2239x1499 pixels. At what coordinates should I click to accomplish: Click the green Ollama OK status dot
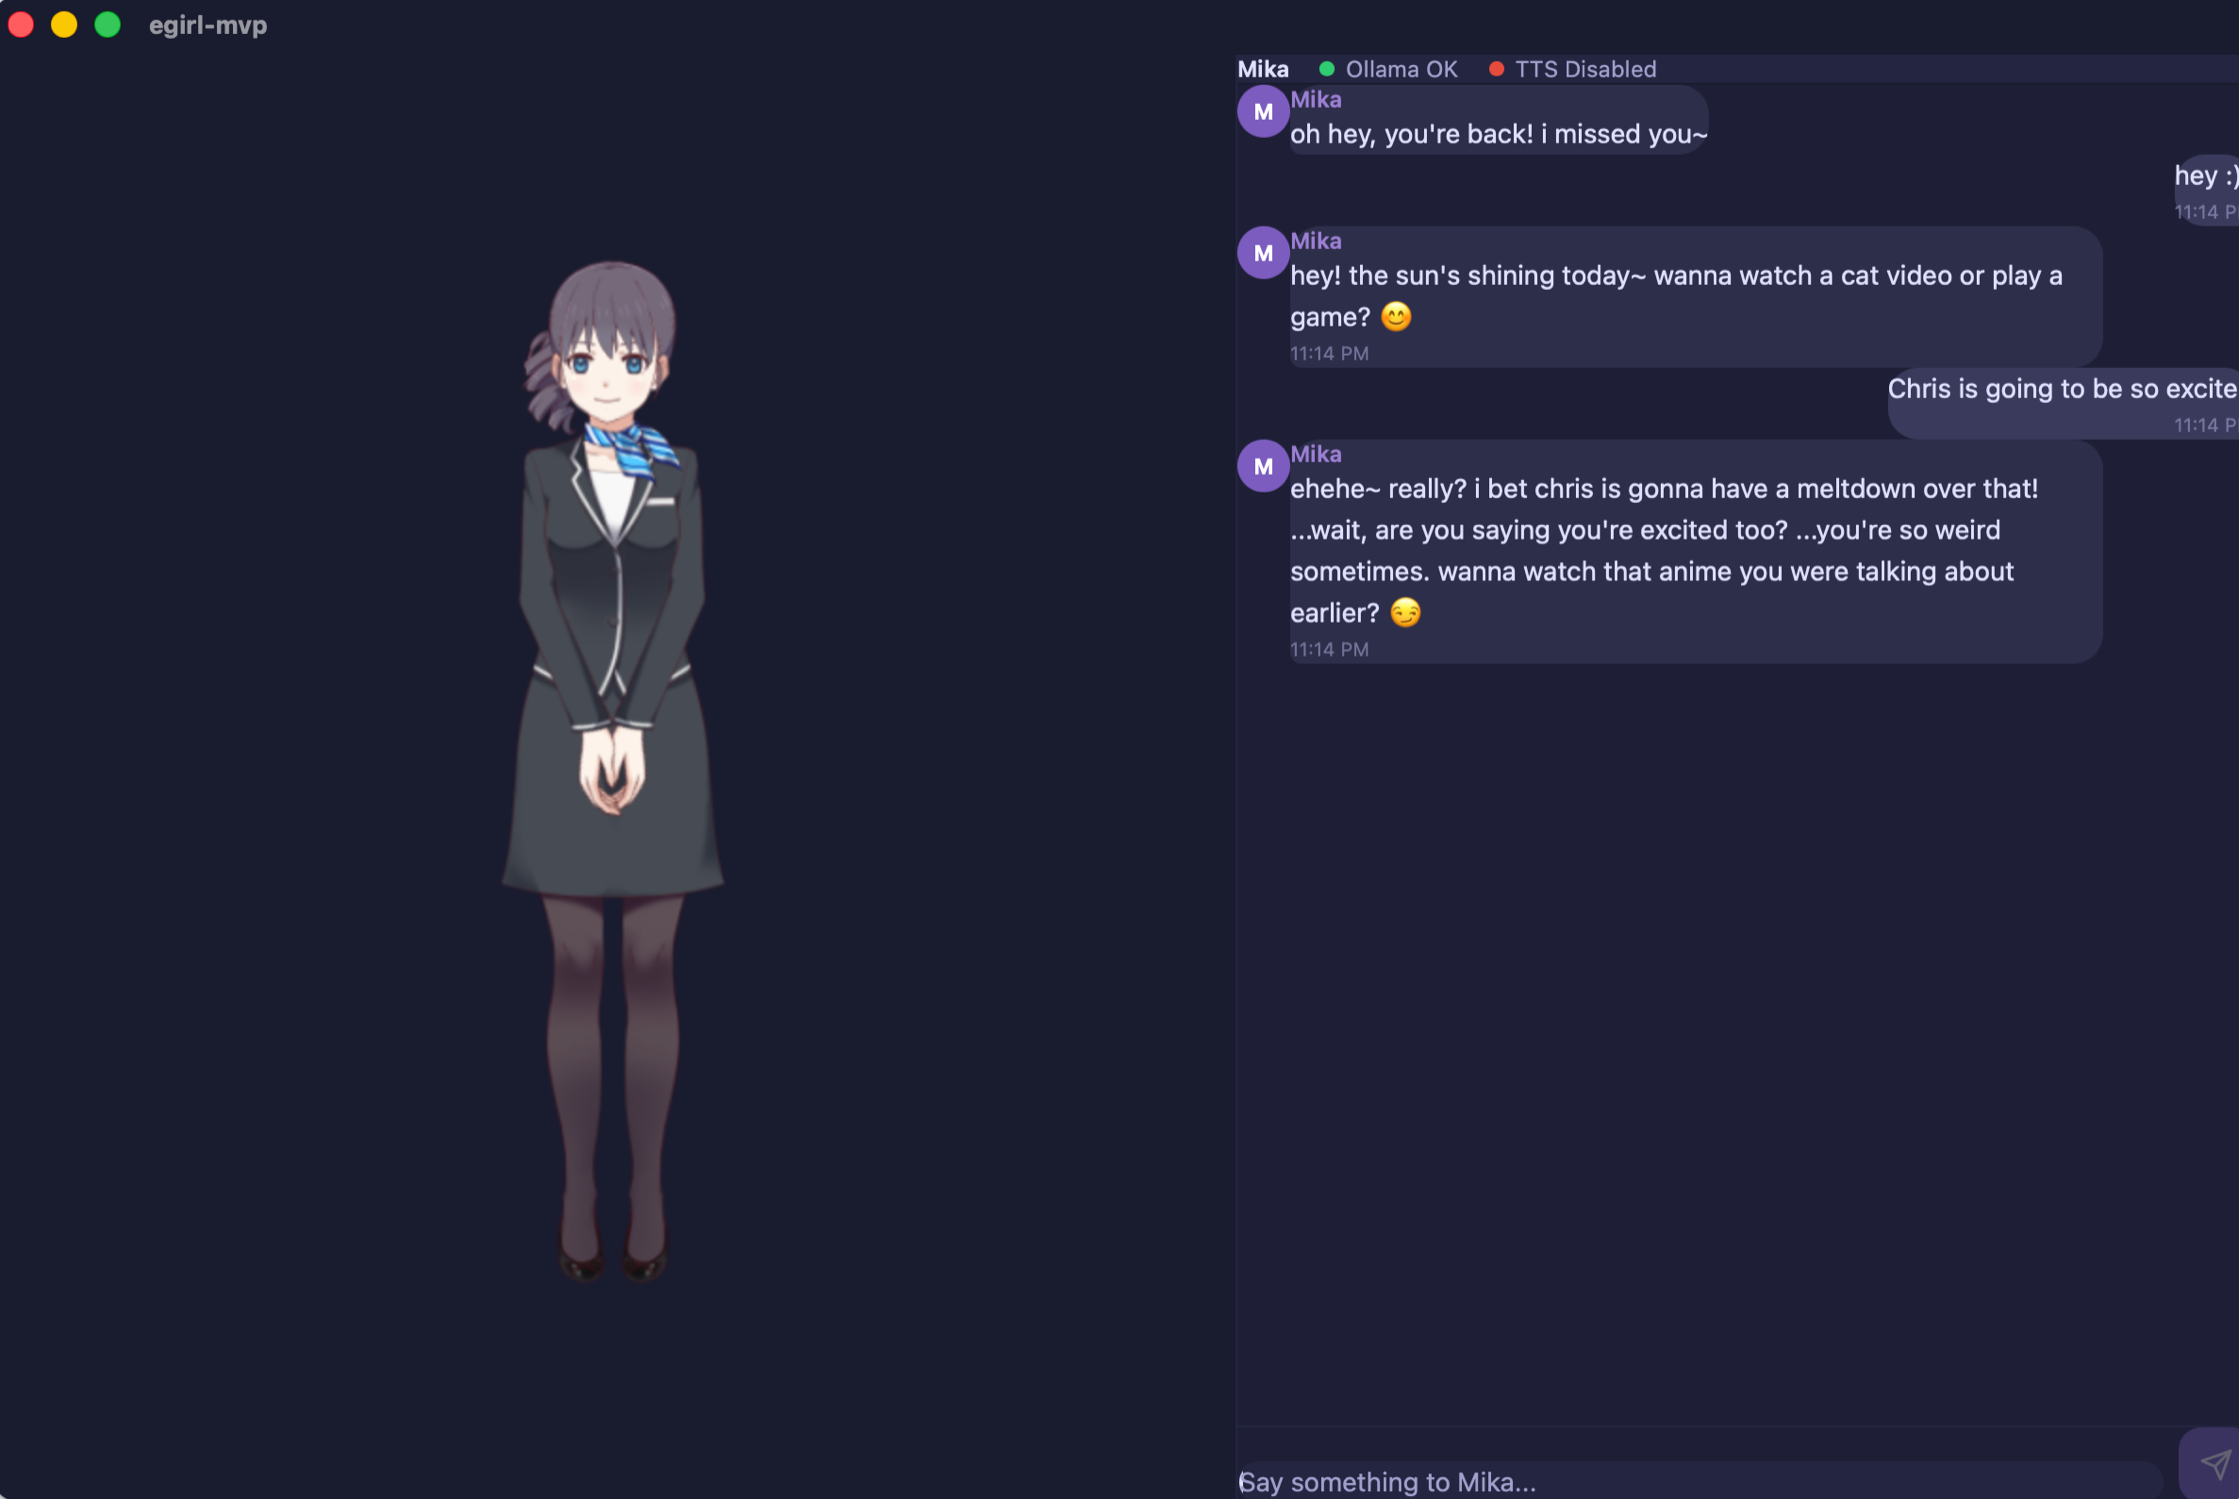tap(1327, 69)
